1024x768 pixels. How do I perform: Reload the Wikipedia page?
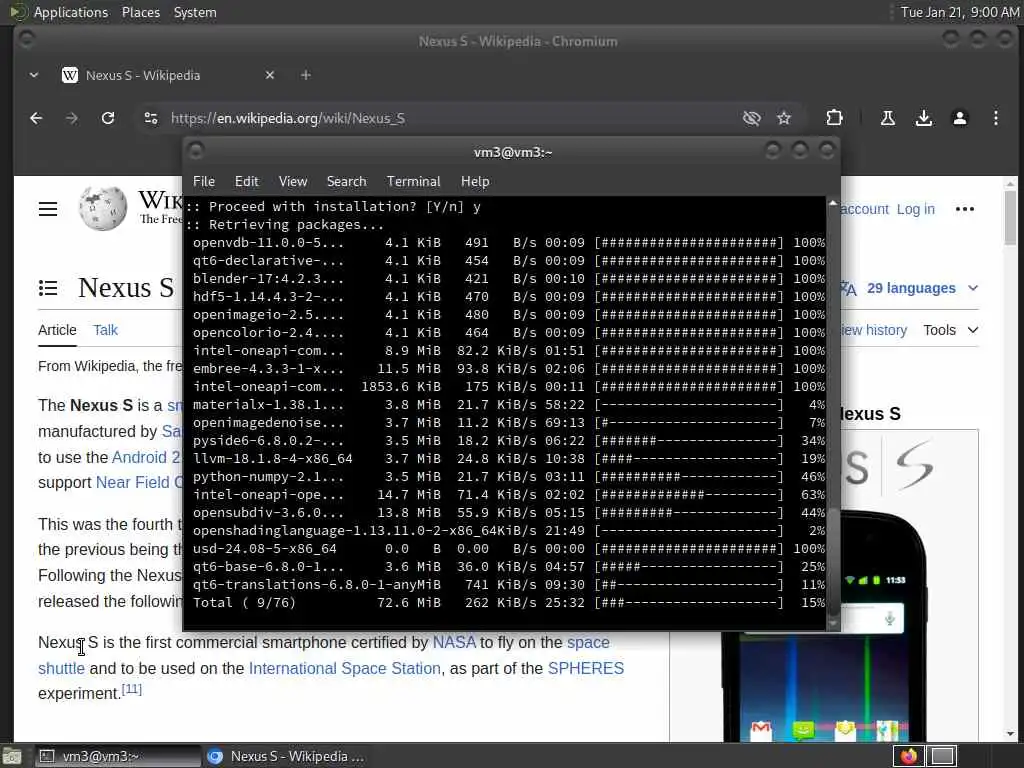coord(108,118)
